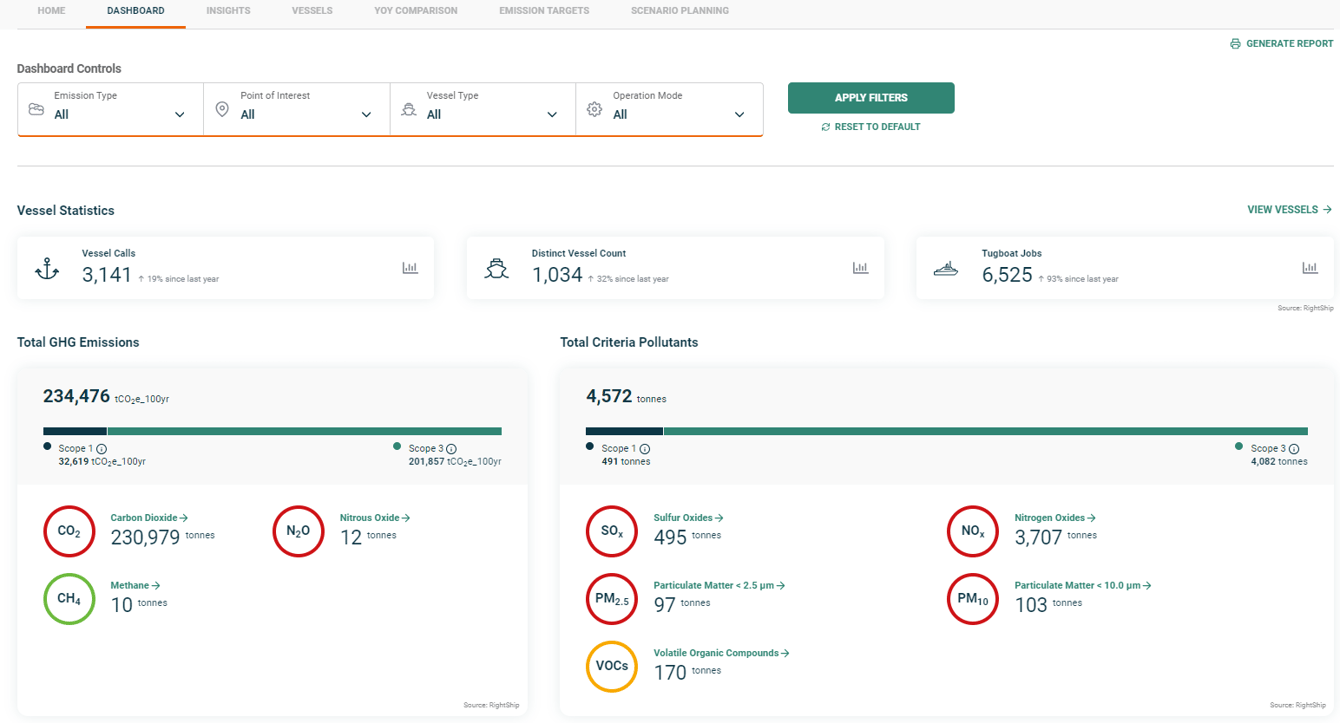
Task: Open the Operation Mode dropdown
Action: (740, 113)
